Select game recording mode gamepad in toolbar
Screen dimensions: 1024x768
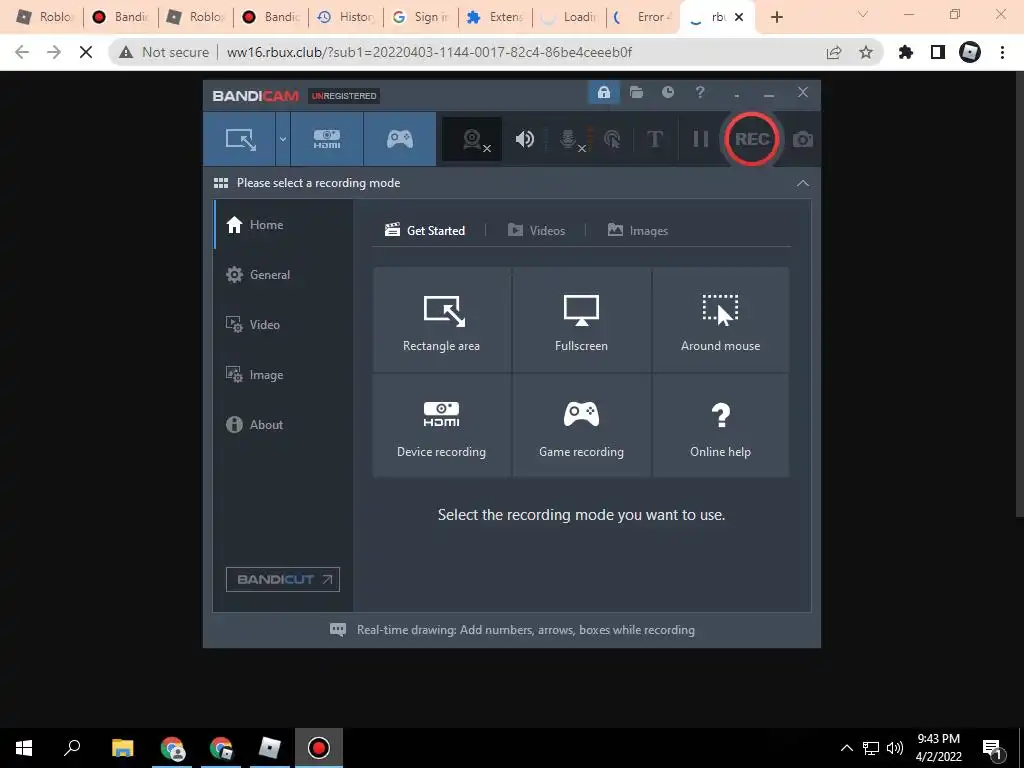click(x=400, y=139)
